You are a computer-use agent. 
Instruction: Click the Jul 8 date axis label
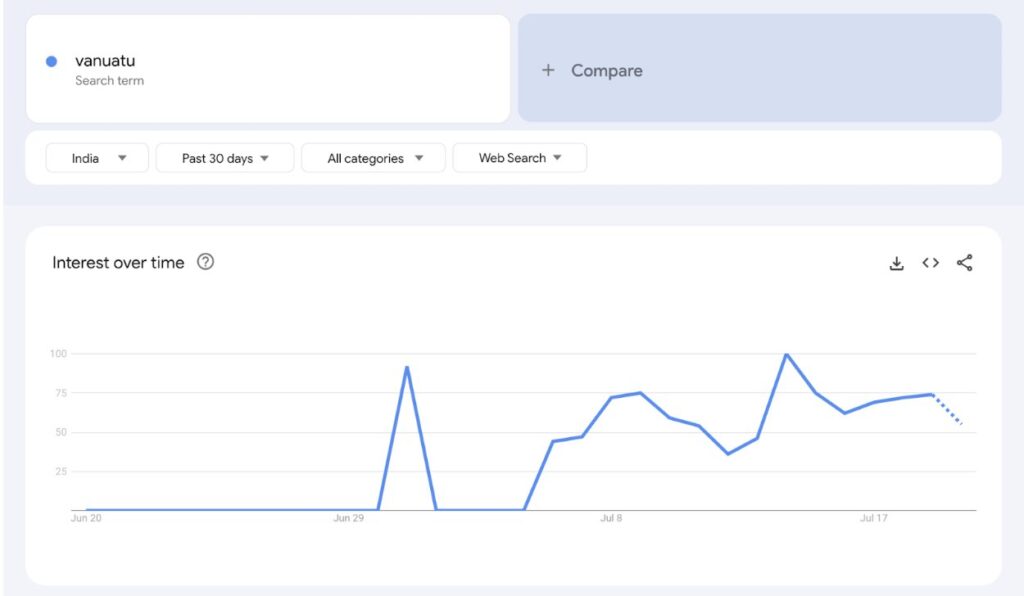611,518
